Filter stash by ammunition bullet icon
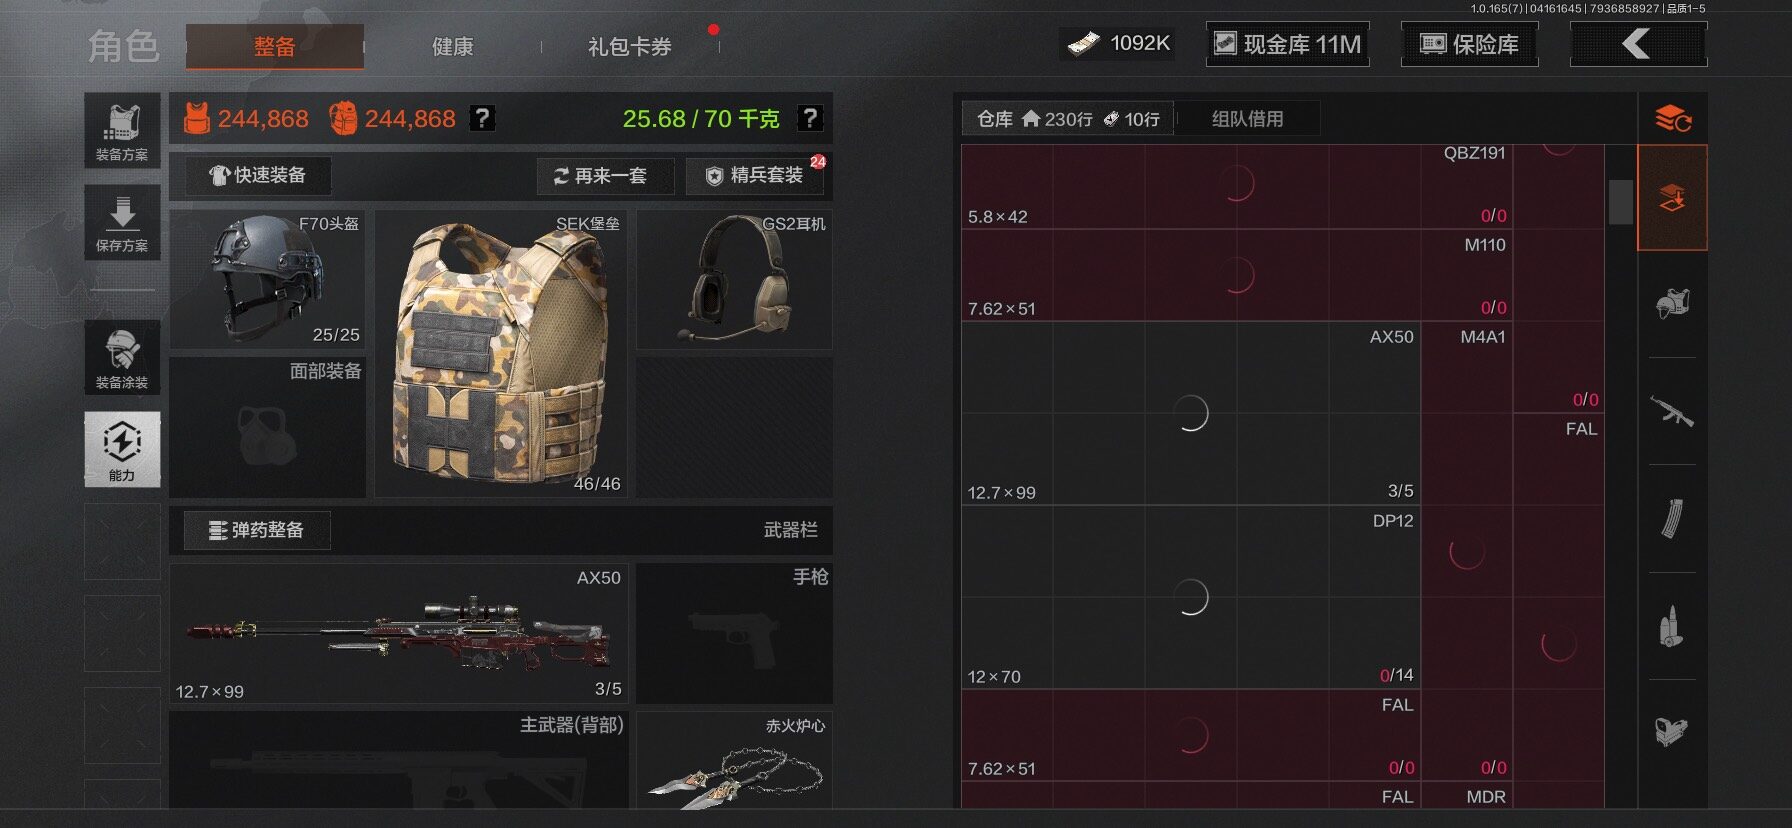 (1672, 626)
